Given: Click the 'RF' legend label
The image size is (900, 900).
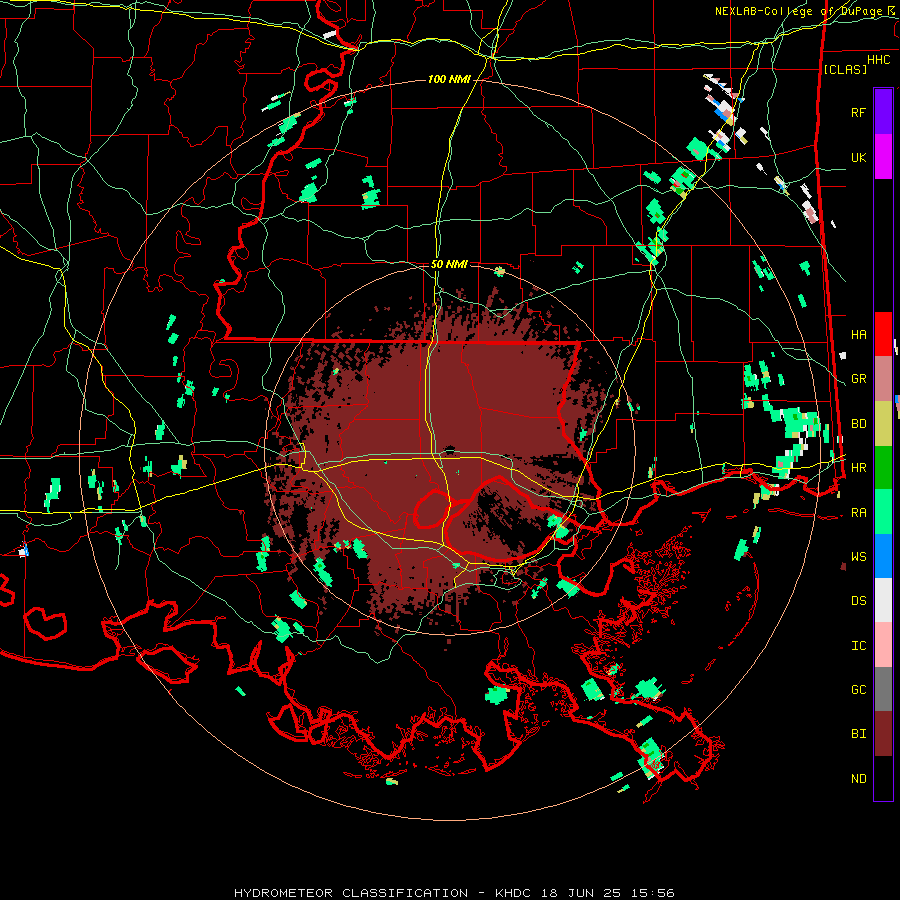Looking at the screenshot, I should (858, 112).
